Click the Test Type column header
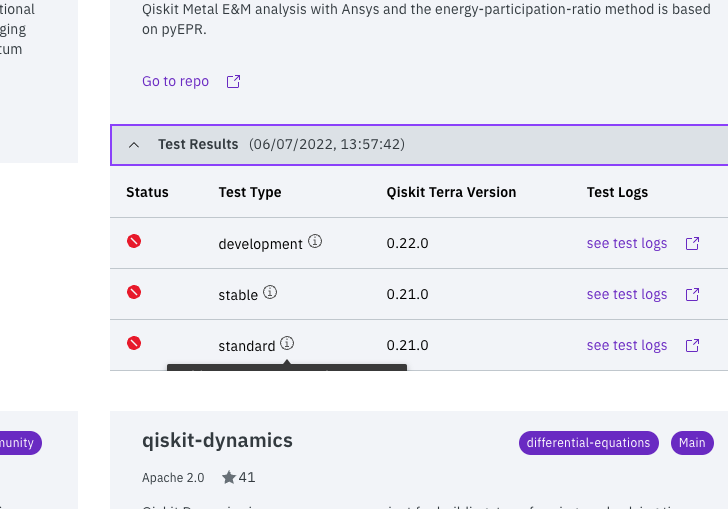The width and height of the screenshot is (728, 509). pyautogui.click(x=250, y=192)
